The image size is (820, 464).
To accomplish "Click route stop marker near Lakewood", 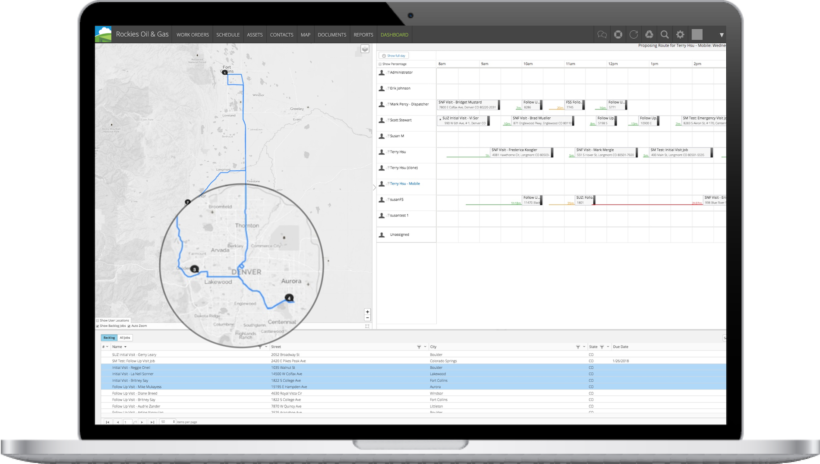I will 195,269.
